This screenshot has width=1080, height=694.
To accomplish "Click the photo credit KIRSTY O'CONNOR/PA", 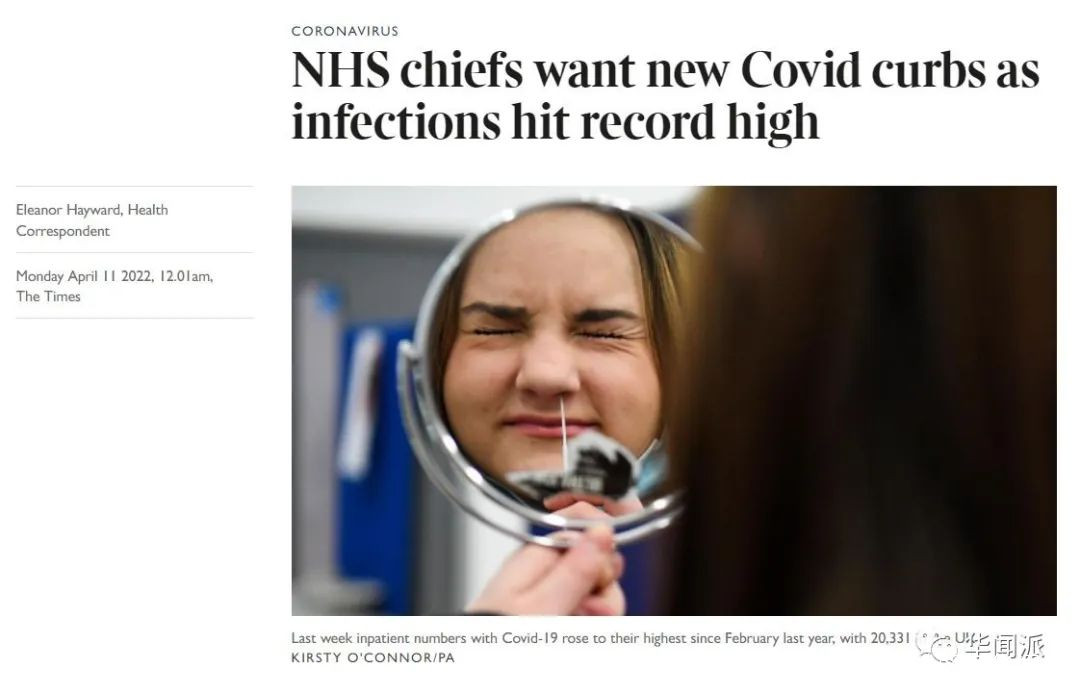I will (373, 658).
